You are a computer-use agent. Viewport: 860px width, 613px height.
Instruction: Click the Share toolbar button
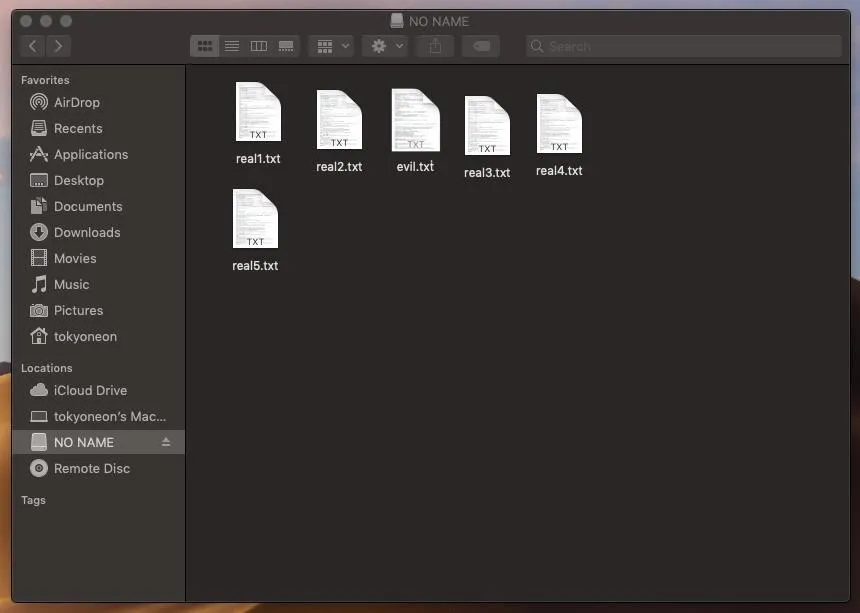coord(435,46)
